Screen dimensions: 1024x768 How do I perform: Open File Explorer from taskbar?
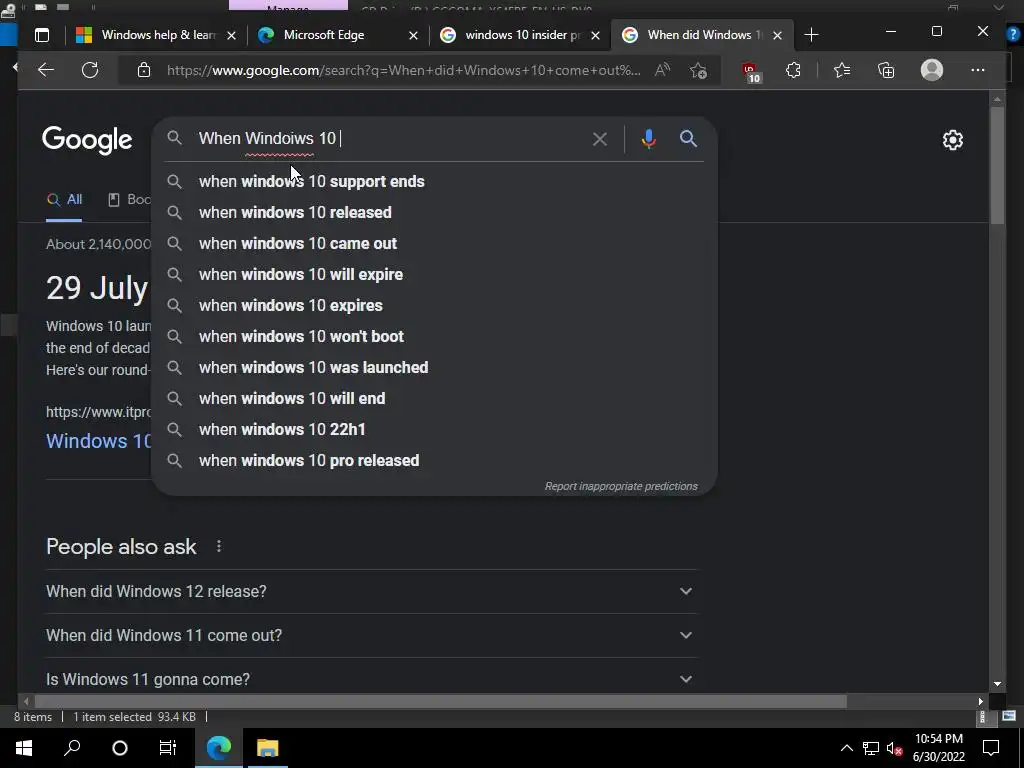point(267,748)
